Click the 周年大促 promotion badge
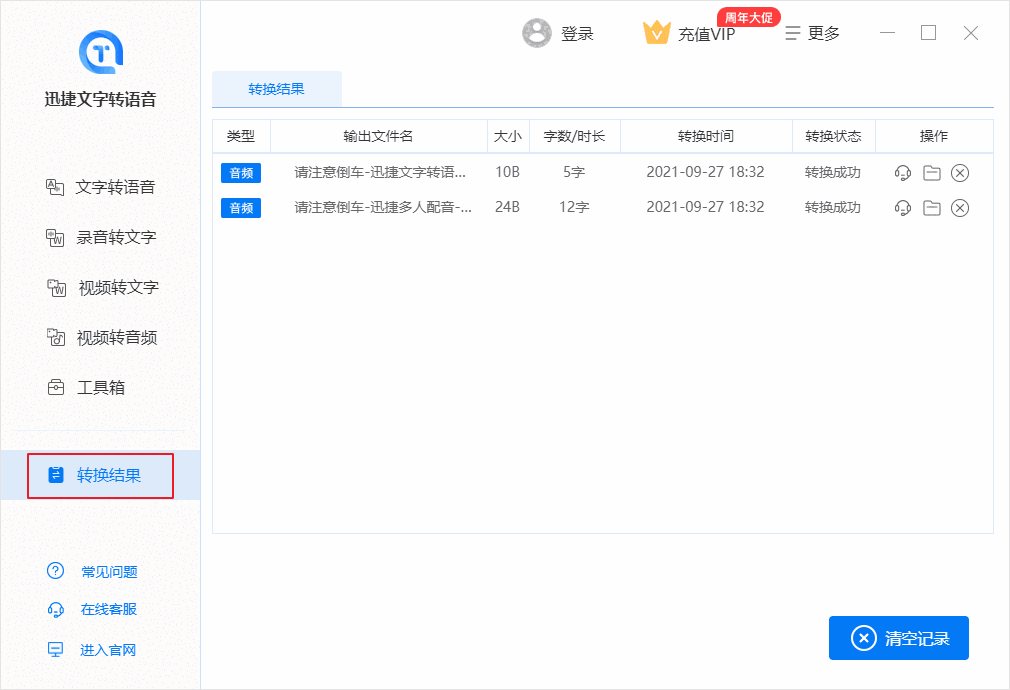Screen dimensions: 1010x690 [x=748, y=16]
